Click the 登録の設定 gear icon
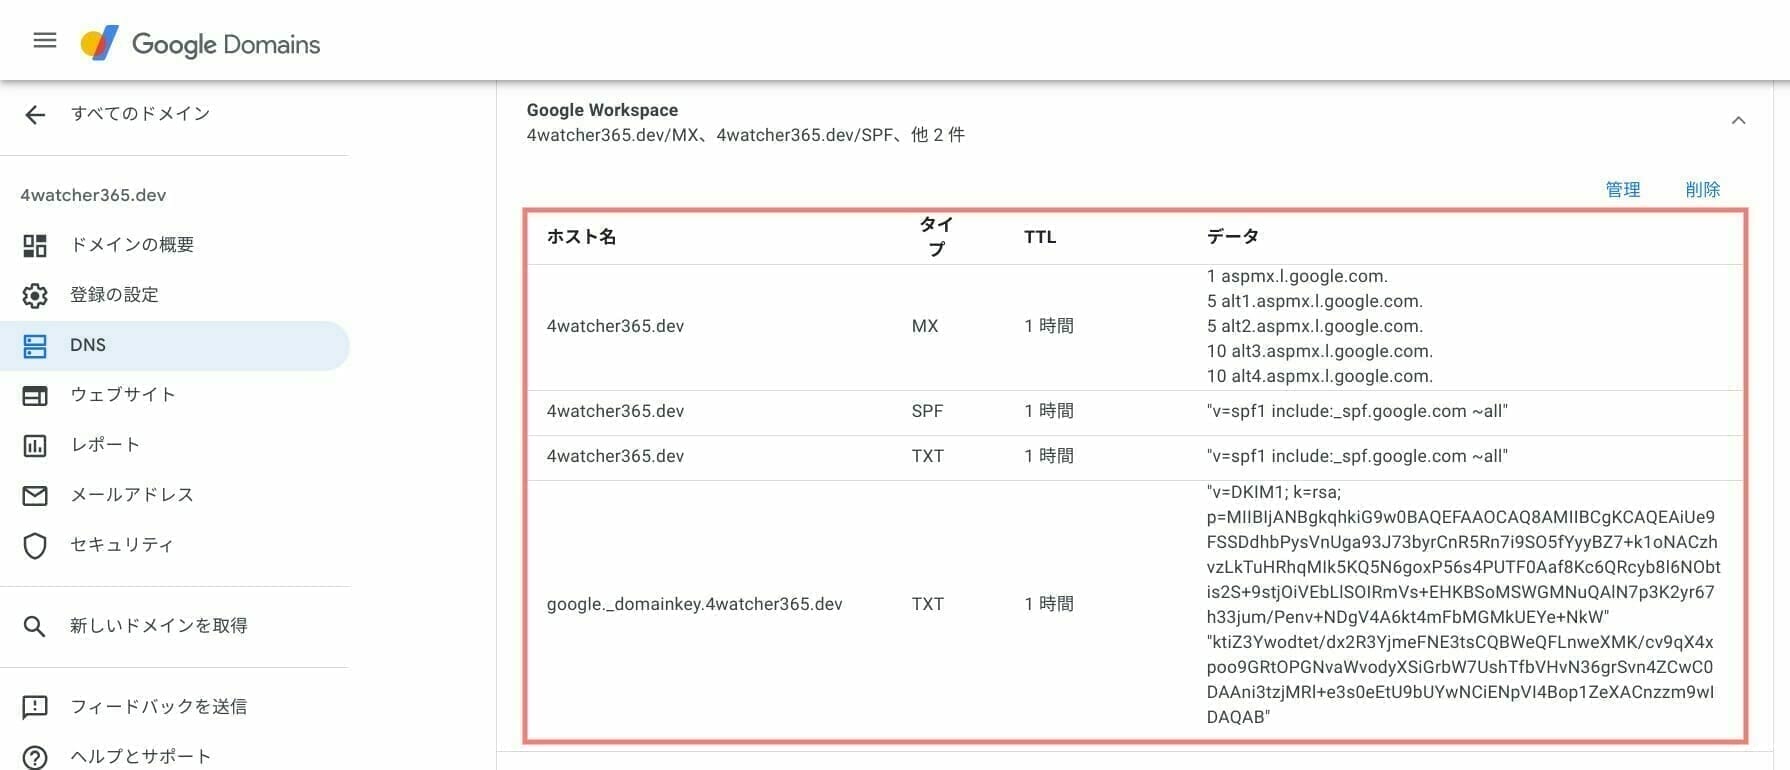 click(35, 295)
